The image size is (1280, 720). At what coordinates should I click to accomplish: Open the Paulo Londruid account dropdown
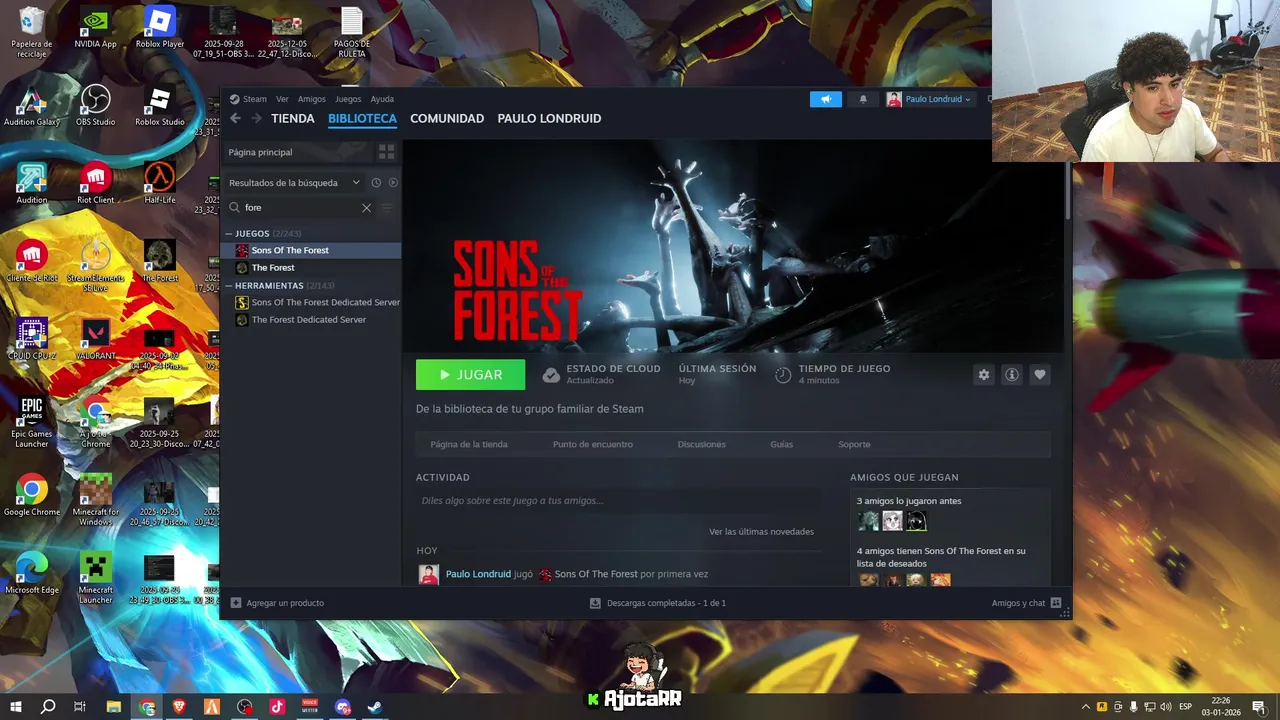coord(929,99)
